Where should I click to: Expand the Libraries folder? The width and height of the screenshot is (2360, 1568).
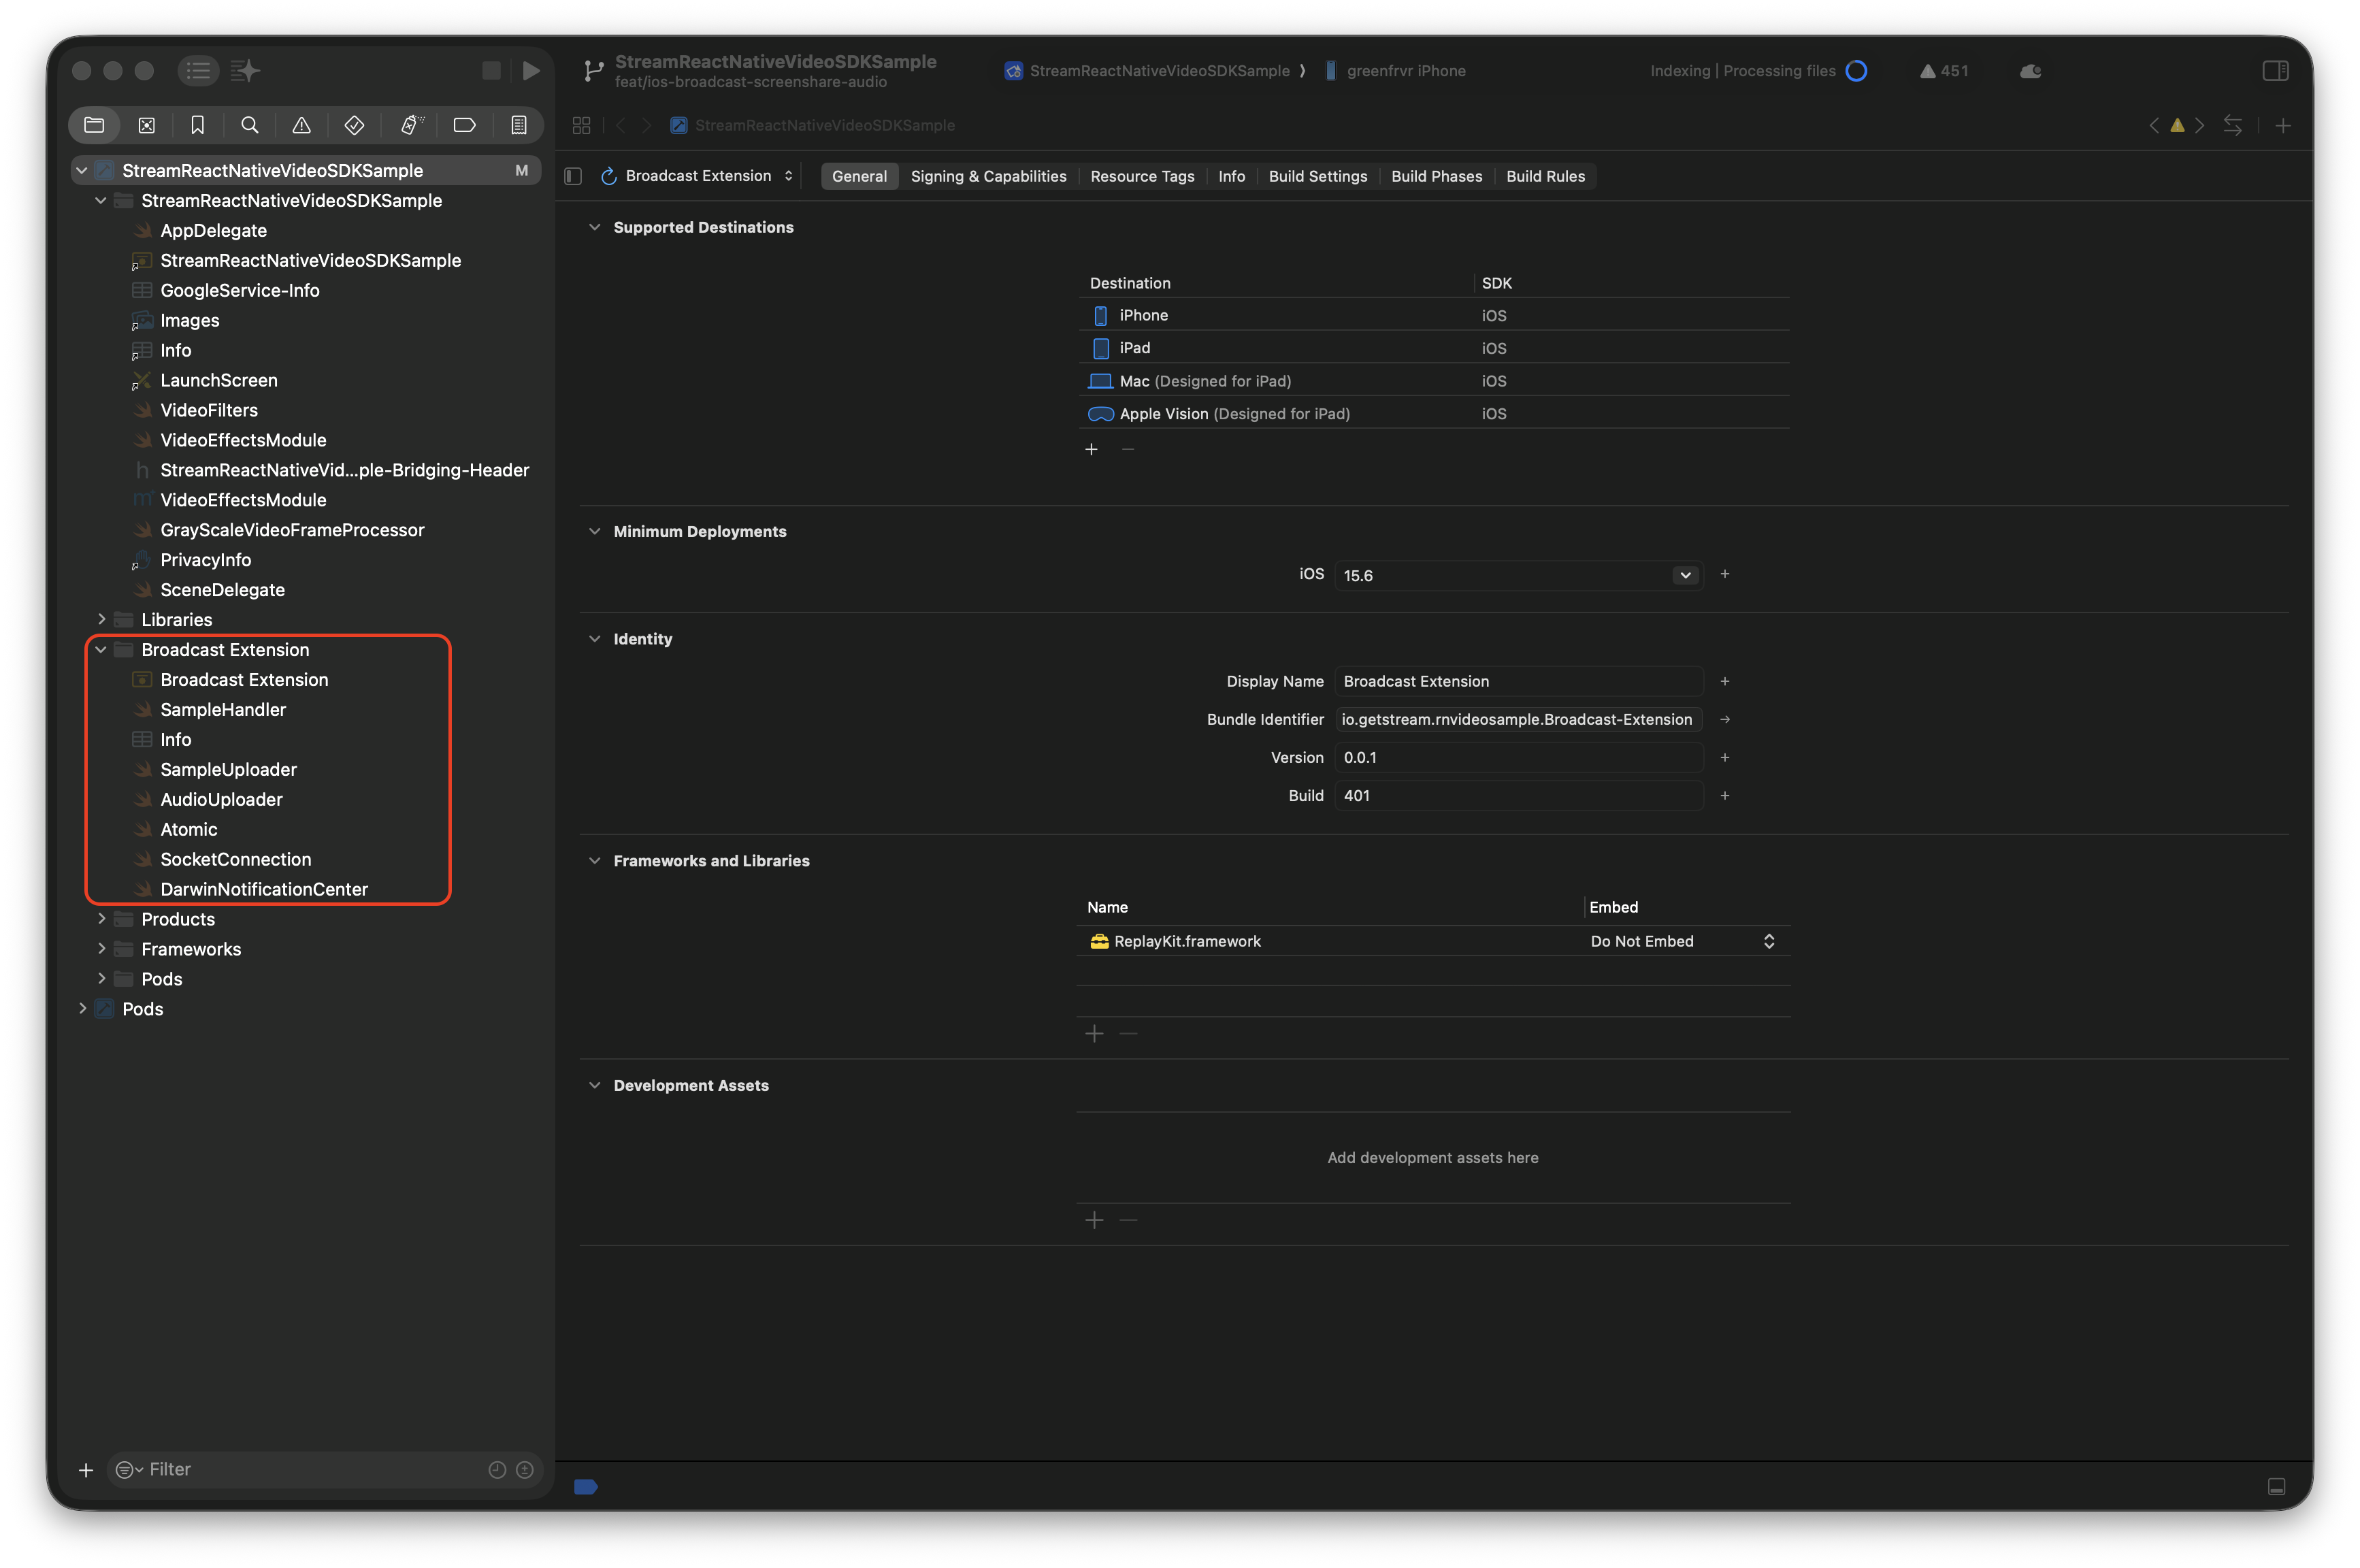pyautogui.click(x=101, y=620)
